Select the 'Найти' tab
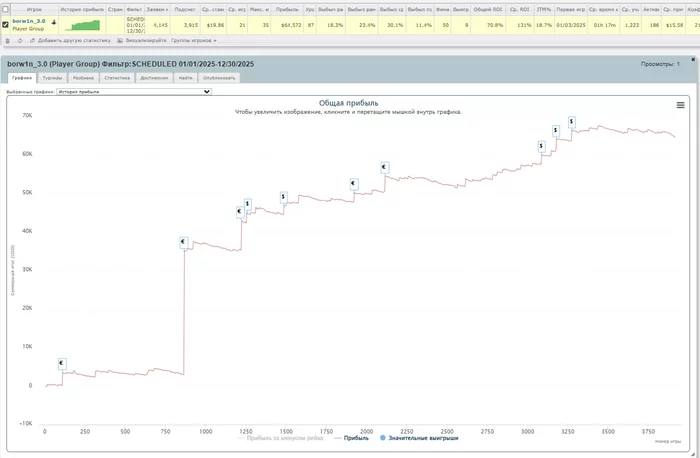 pos(185,78)
